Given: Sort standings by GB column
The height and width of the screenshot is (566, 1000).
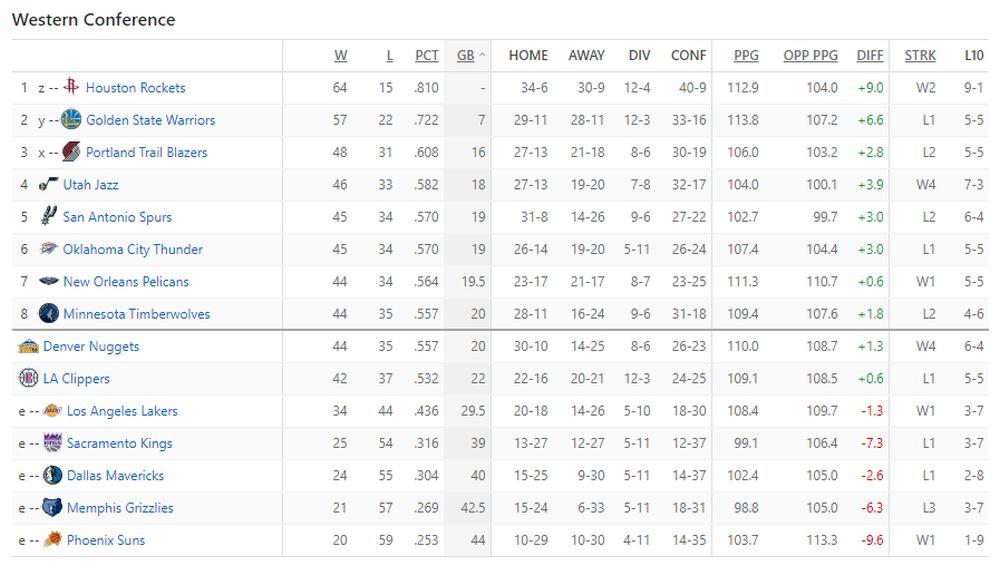Looking at the screenshot, I should point(466,56).
